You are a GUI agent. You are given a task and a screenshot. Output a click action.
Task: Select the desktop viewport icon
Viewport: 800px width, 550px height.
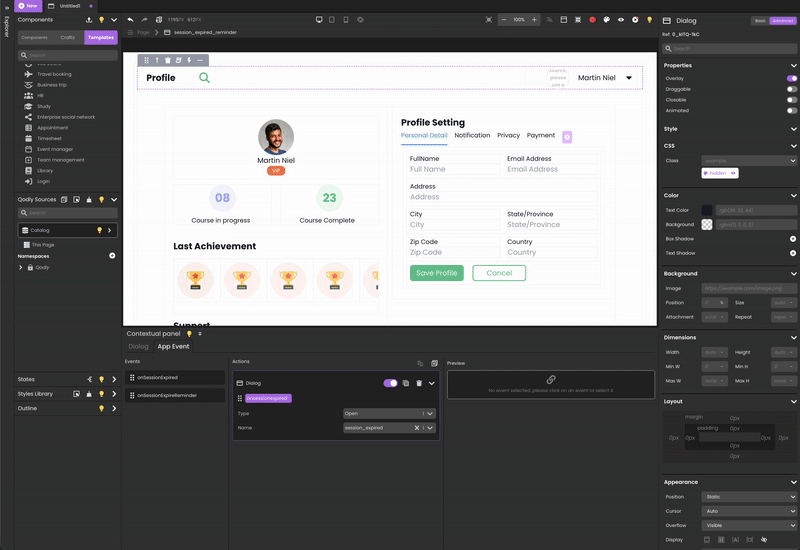pos(319,19)
